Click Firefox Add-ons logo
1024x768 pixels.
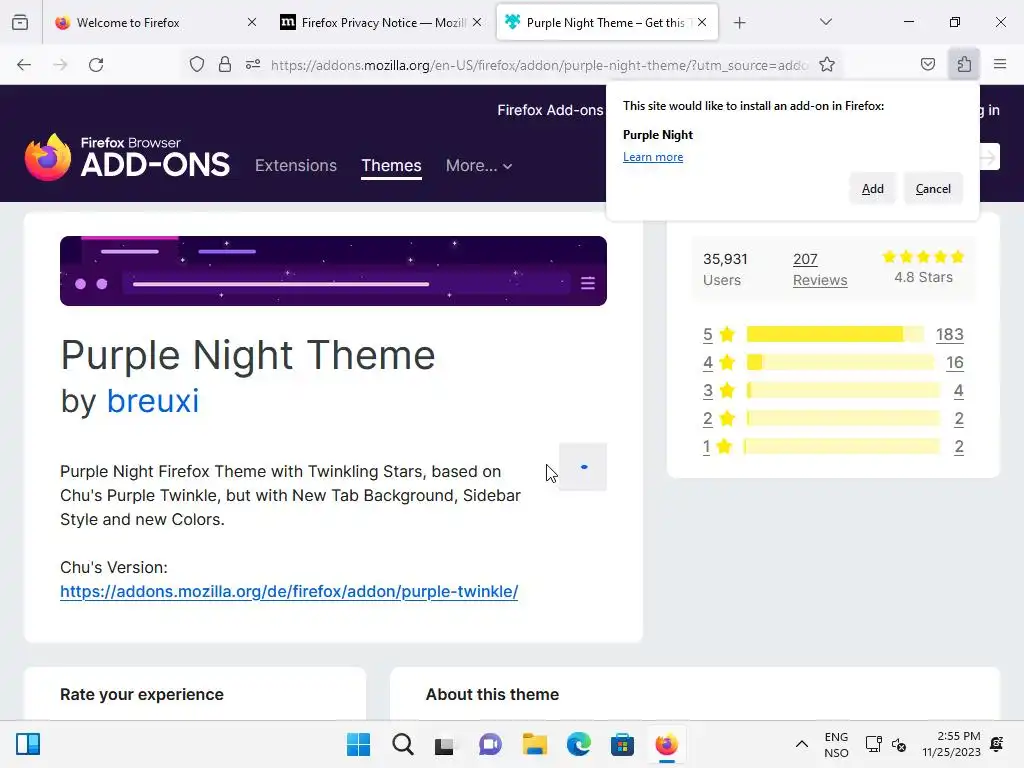pos(127,157)
